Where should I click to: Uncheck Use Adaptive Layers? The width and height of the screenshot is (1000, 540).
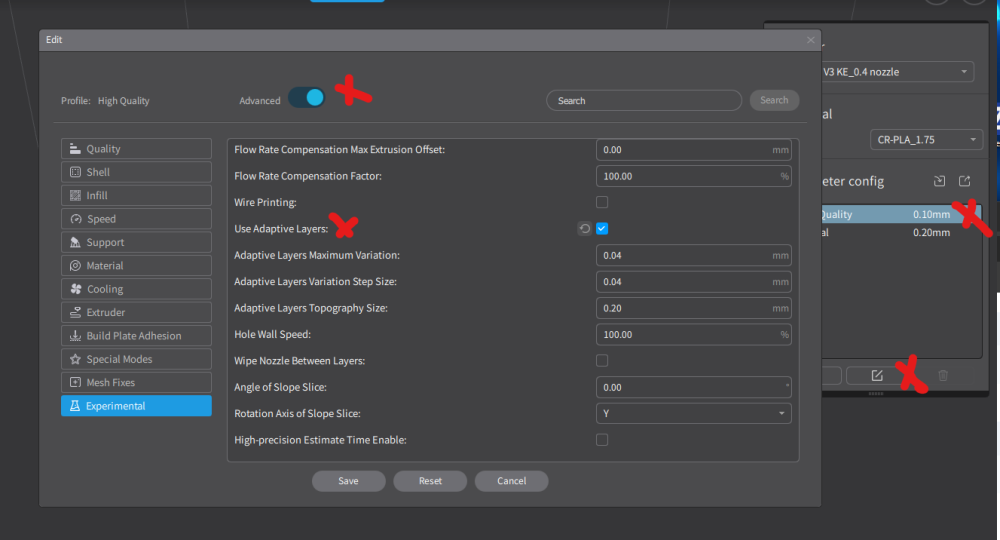click(602, 228)
